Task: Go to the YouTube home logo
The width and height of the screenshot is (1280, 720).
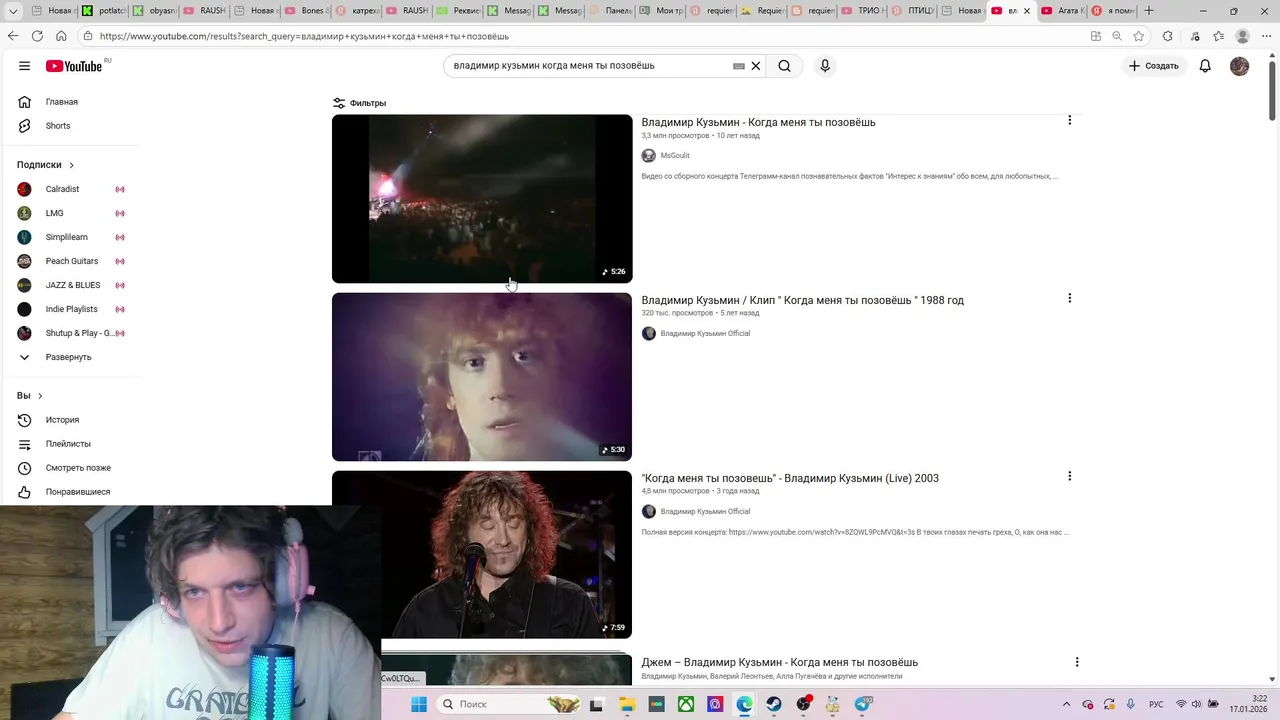Action: [x=74, y=66]
